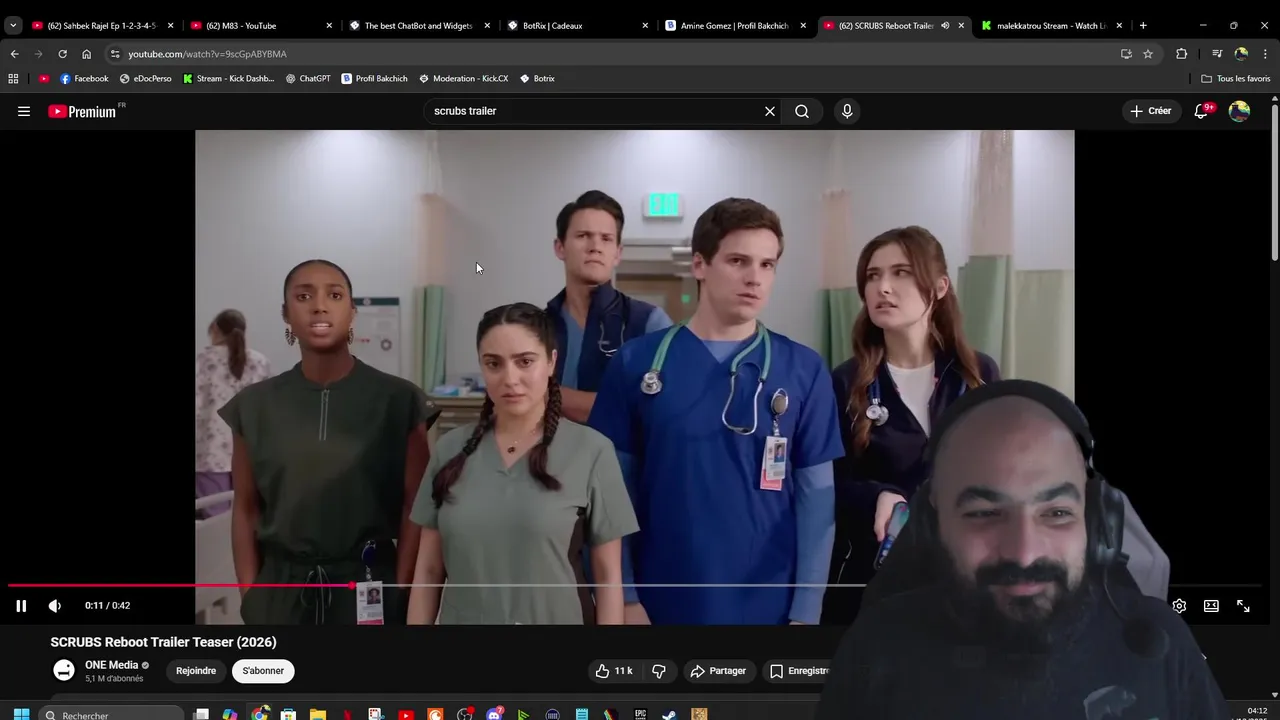This screenshot has height=720, width=1280.
Task: Enter fullscreen mode
Action: (x=1243, y=605)
